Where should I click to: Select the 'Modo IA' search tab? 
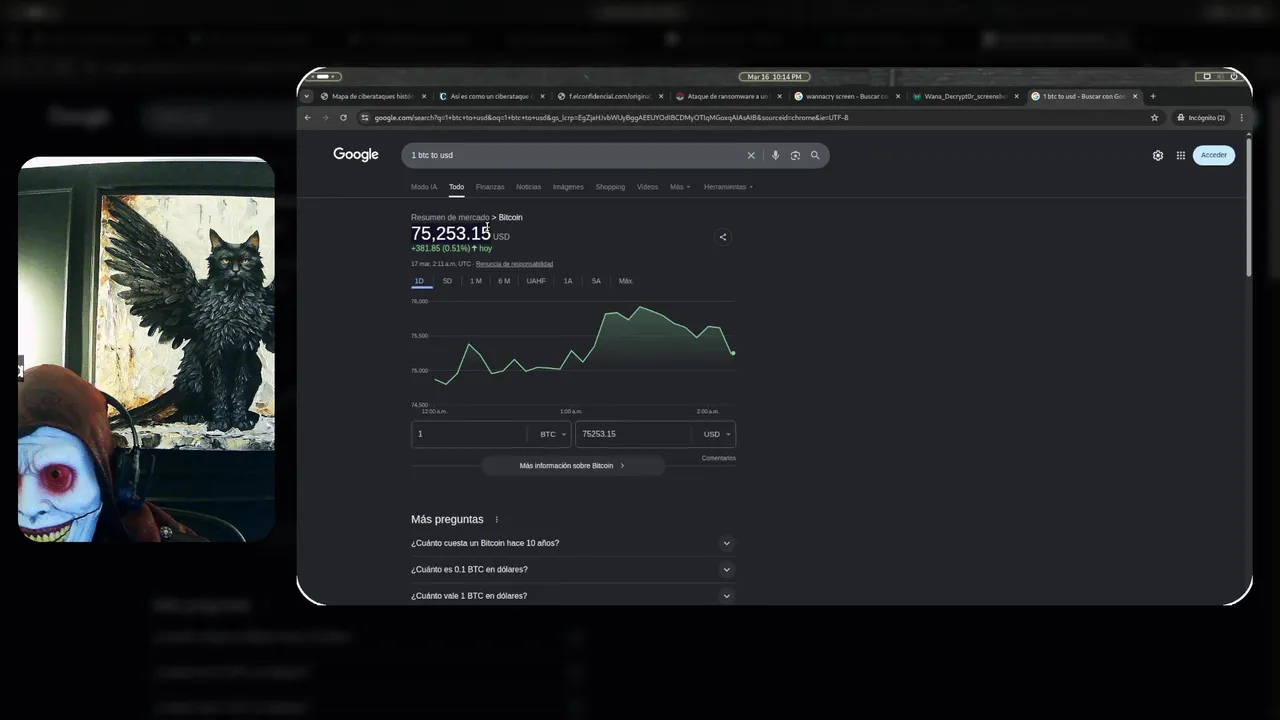pos(424,187)
